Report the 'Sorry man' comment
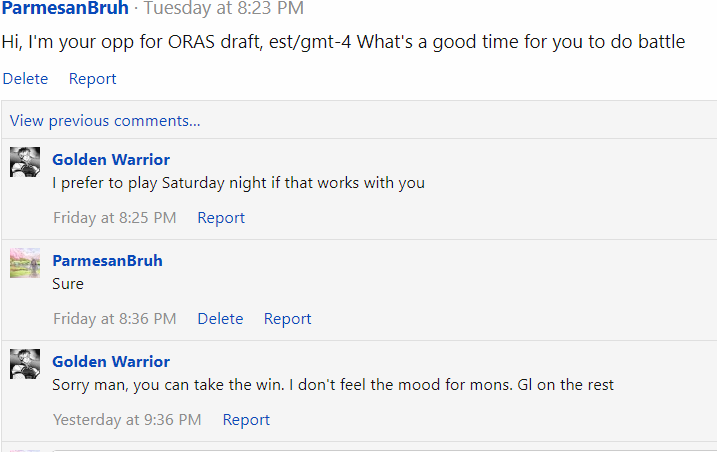717x452 pixels. [246, 419]
